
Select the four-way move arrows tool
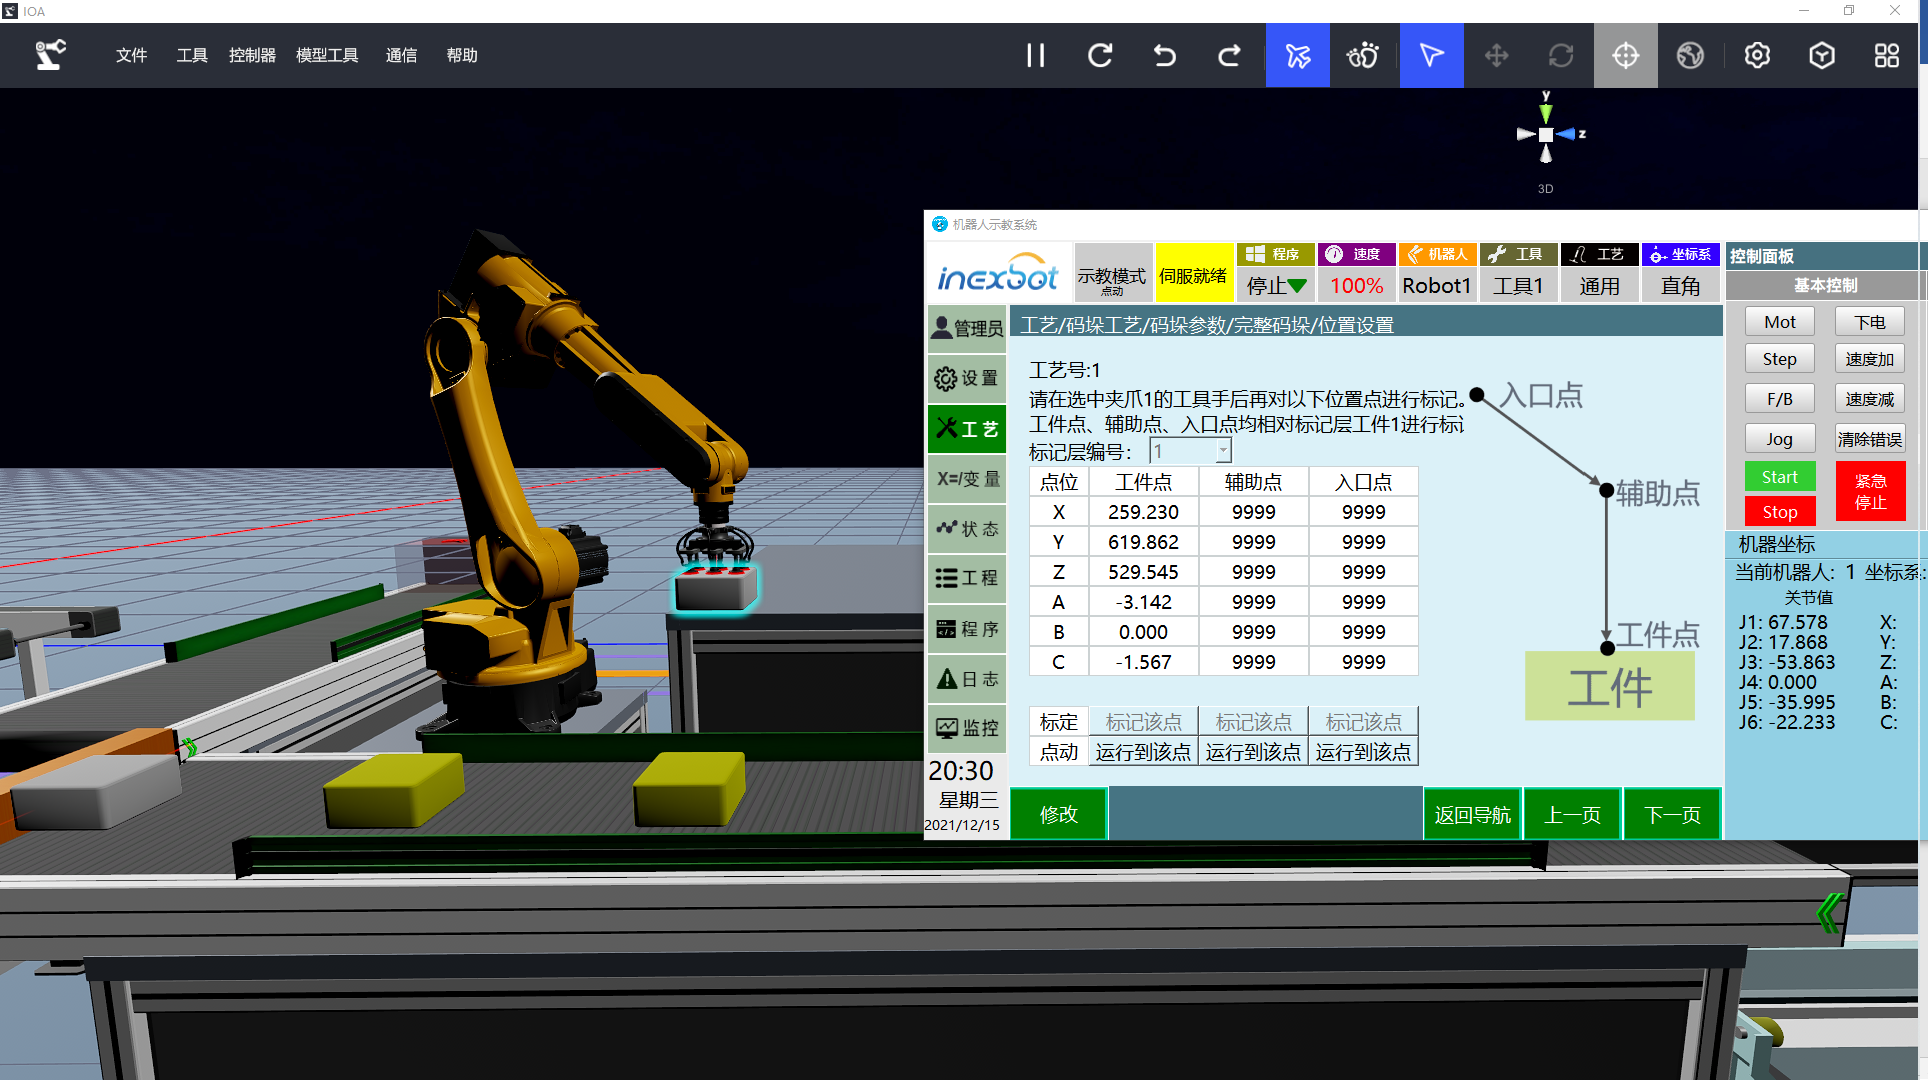click(x=1496, y=55)
